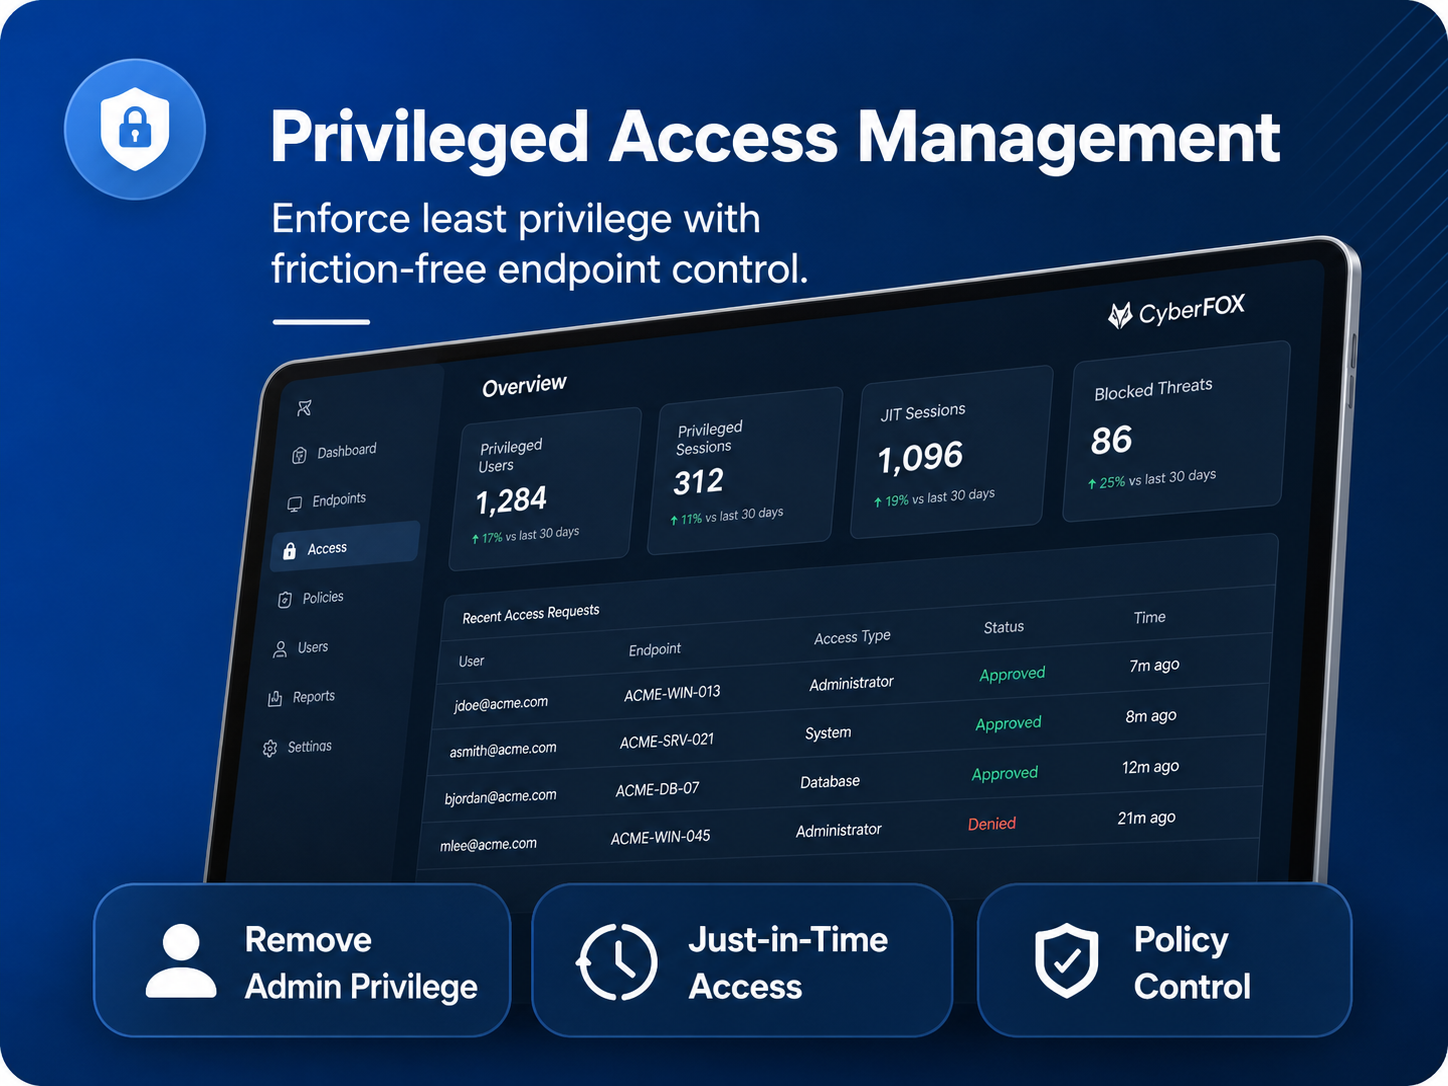This screenshot has height=1086, width=1448.
Task: Click the 86 blocked threats value
Action: [x=1111, y=440]
